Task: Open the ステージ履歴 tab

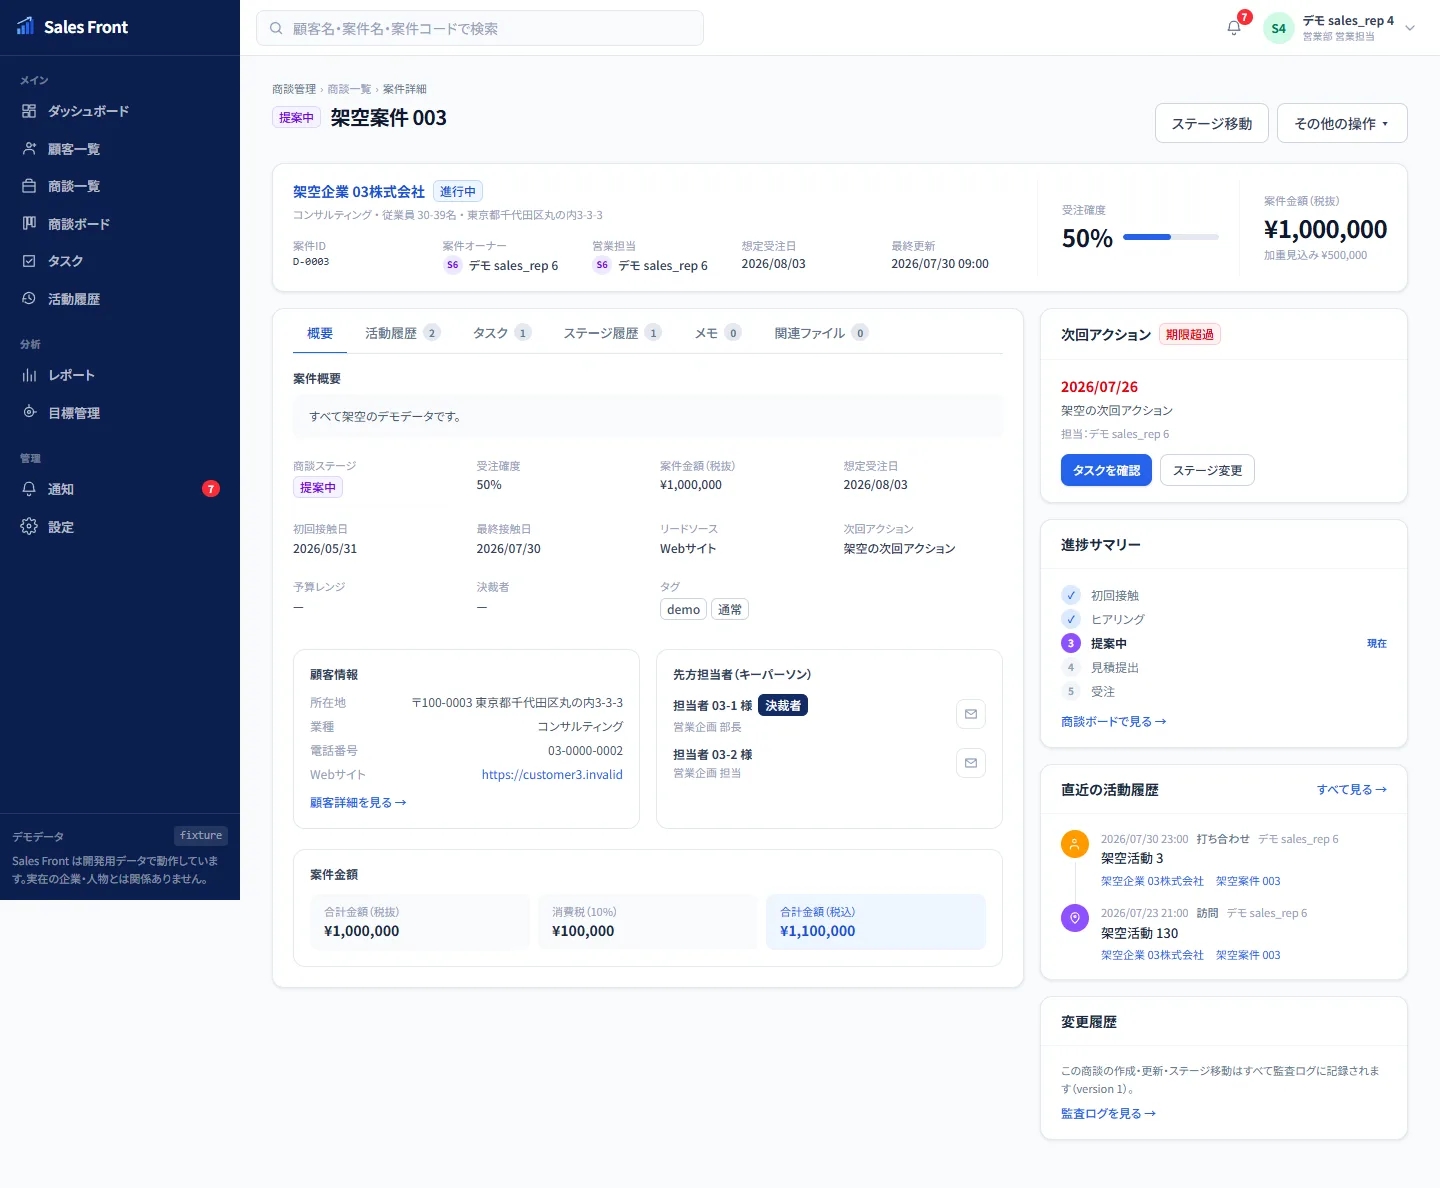Action: [x=612, y=333]
